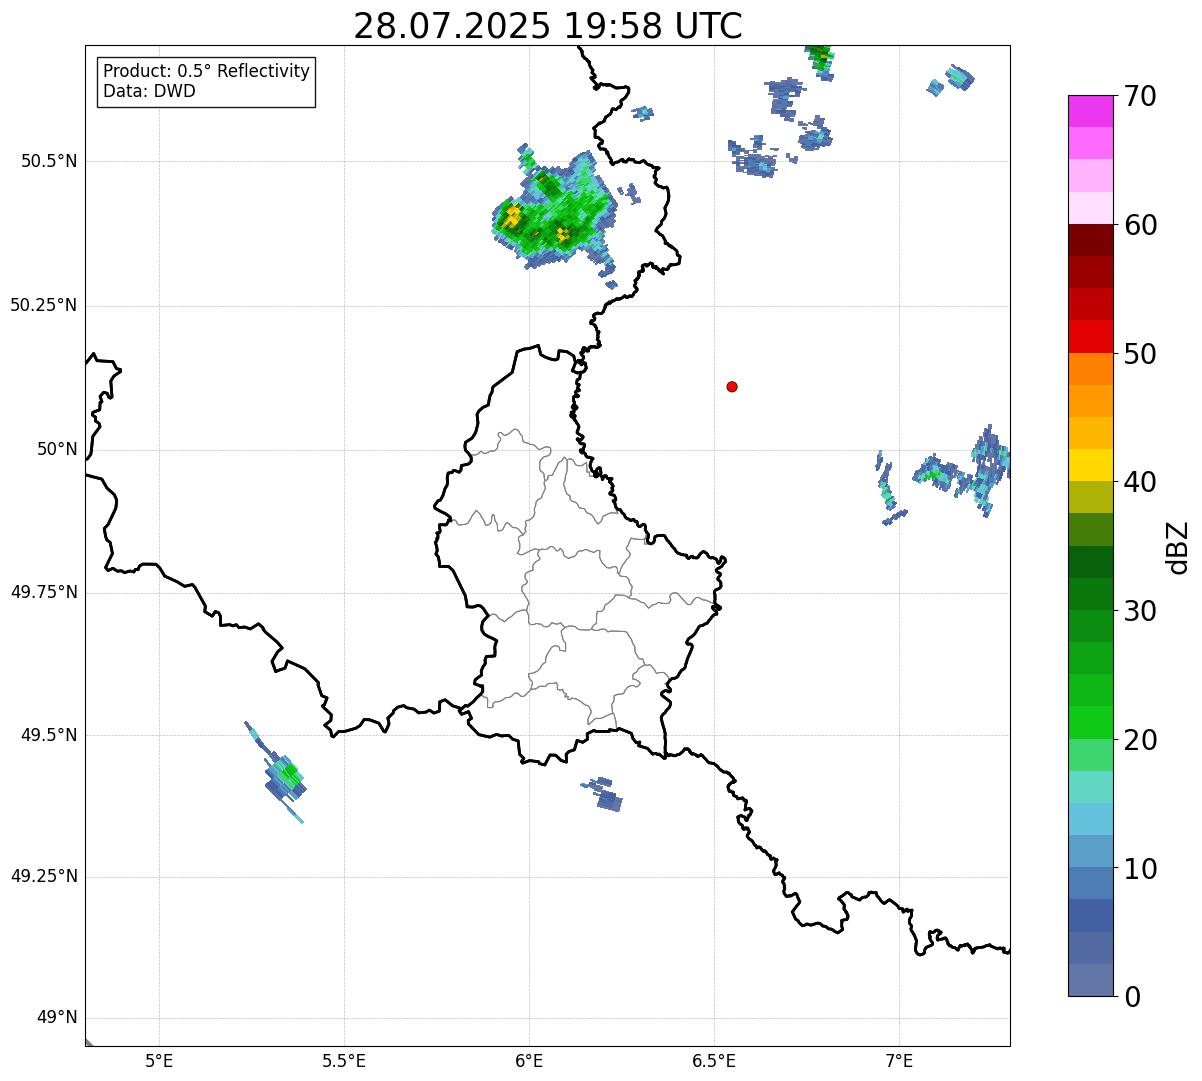This screenshot has height=1081, width=1202.
Task: Click the 6.5°E longitude label
Action: point(714,1061)
